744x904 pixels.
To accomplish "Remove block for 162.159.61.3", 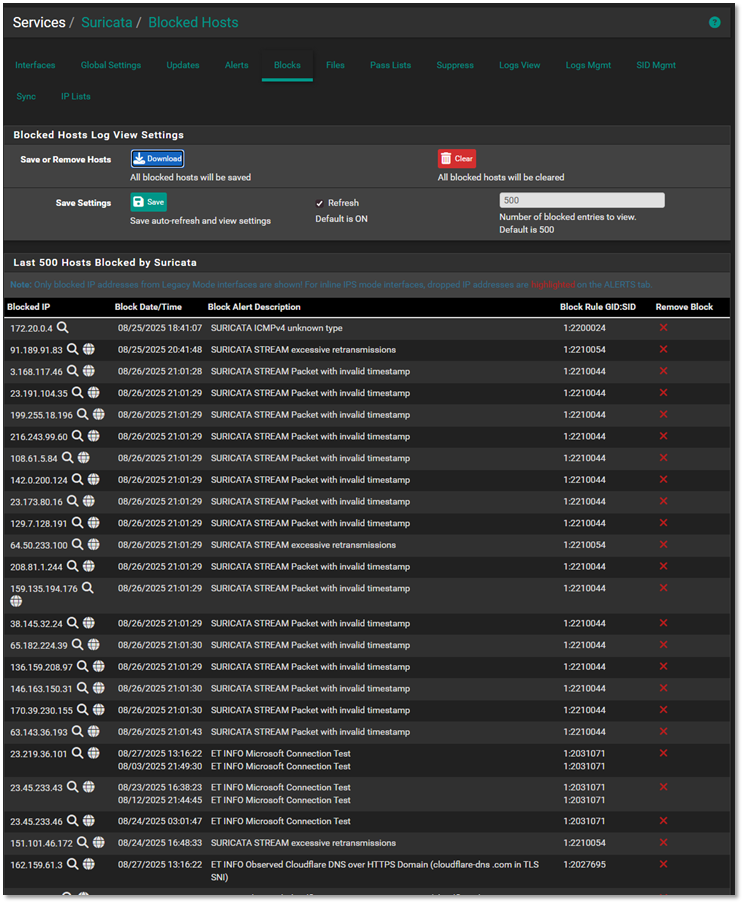I will (x=664, y=864).
